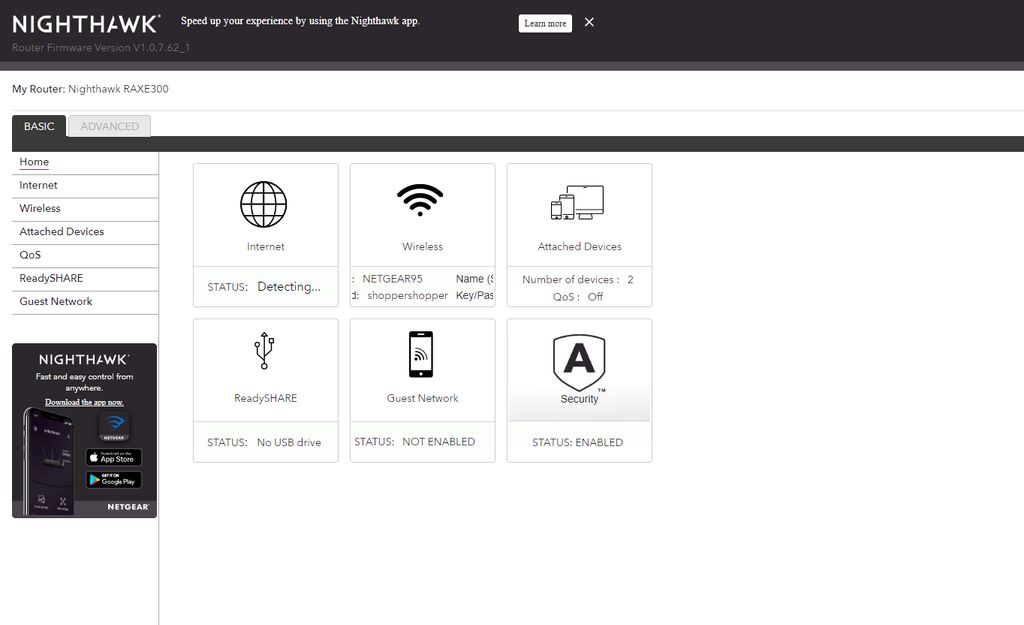
Task: Click the Google Play badge
Action: point(114,480)
